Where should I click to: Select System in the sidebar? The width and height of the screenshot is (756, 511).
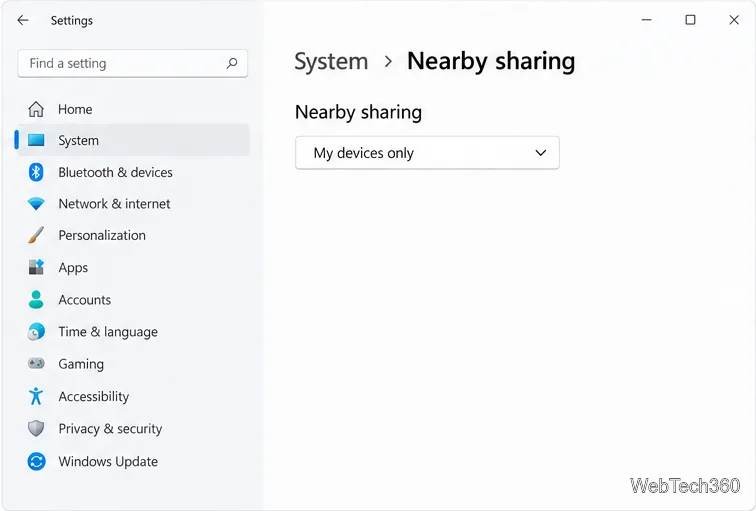pos(134,140)
